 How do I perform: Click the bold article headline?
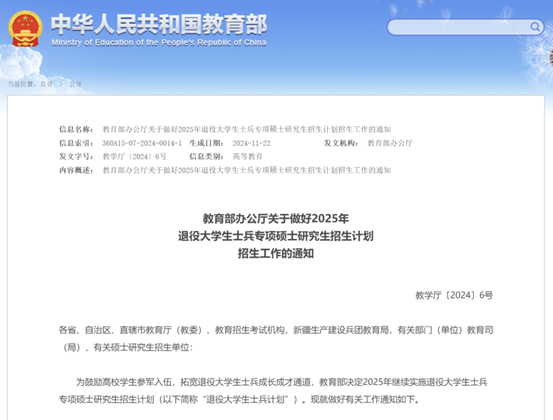[x=276, y=236]
